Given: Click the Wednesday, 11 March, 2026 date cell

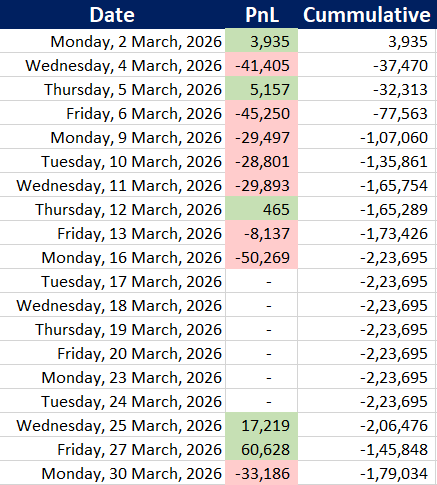Looking at the screenshot, I should coord(113,185).
